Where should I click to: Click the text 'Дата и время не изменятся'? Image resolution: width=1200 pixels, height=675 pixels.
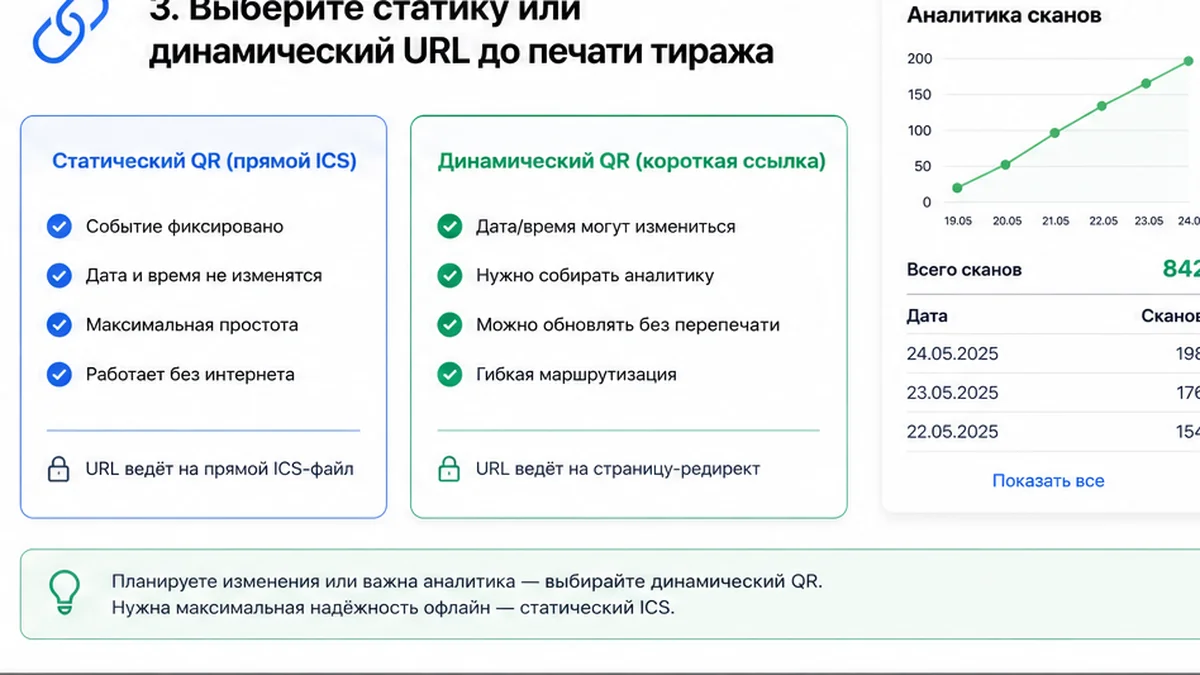coord(204,276)
